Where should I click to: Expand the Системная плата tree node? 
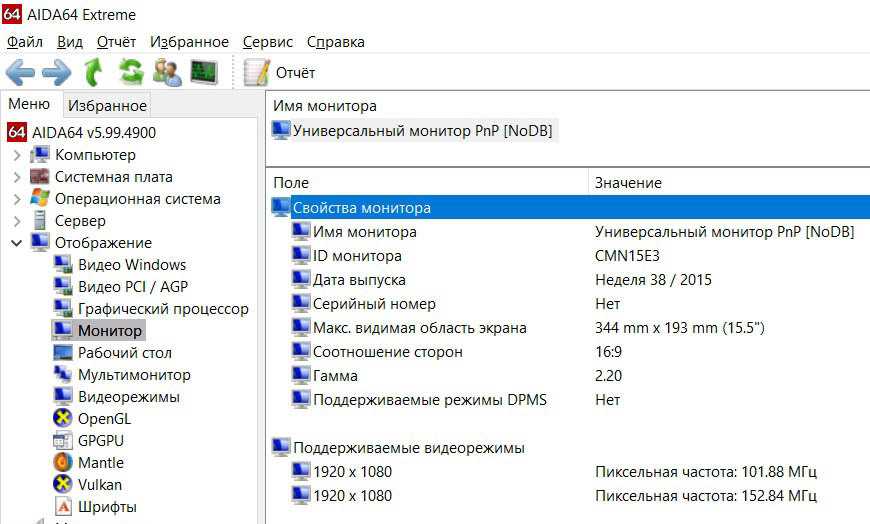[17, 177]
